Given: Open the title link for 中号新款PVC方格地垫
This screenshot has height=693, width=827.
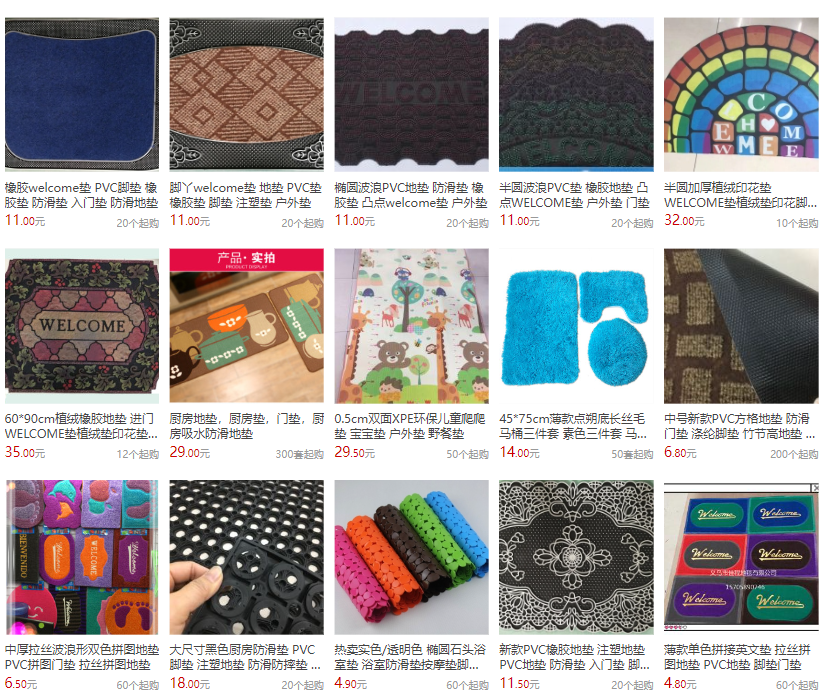Looking at the screenshot, I should [x=739, y=426].
